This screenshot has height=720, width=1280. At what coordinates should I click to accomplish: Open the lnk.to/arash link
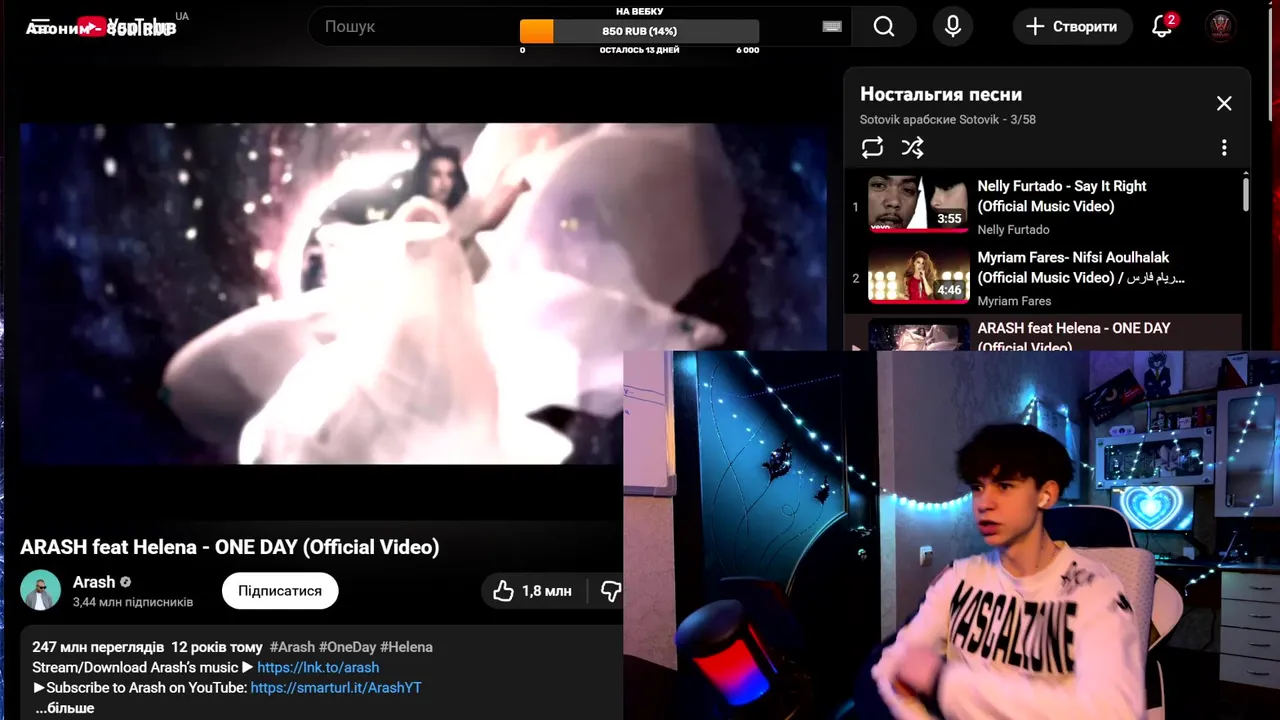[318, 667]
